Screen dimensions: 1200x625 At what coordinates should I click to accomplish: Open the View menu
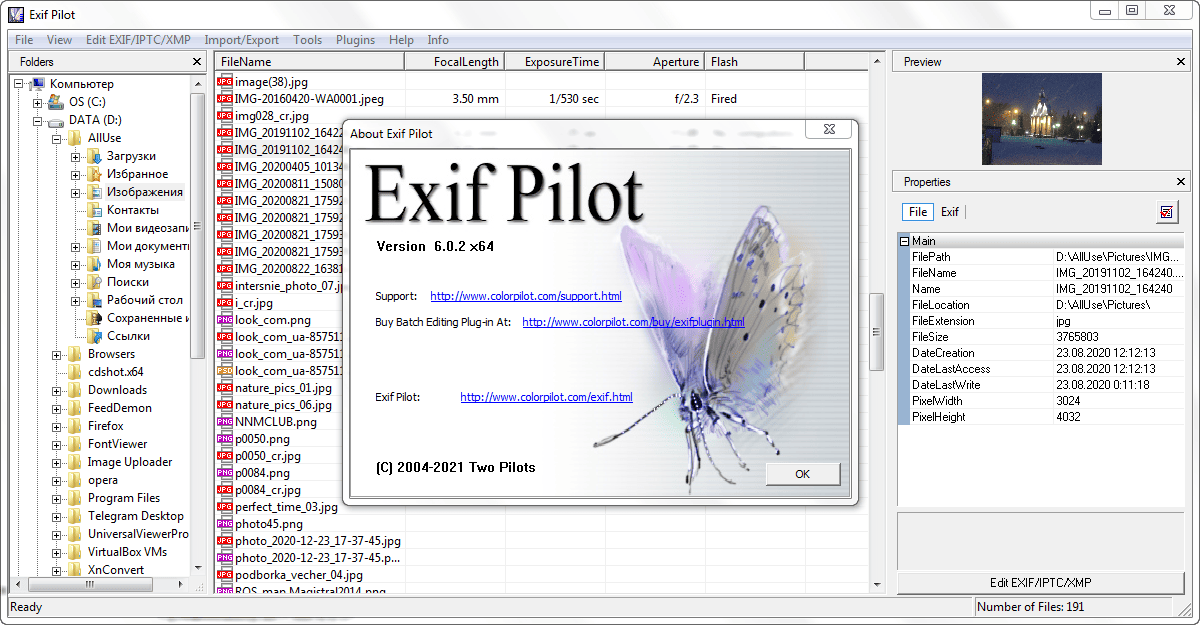point(59,40)
